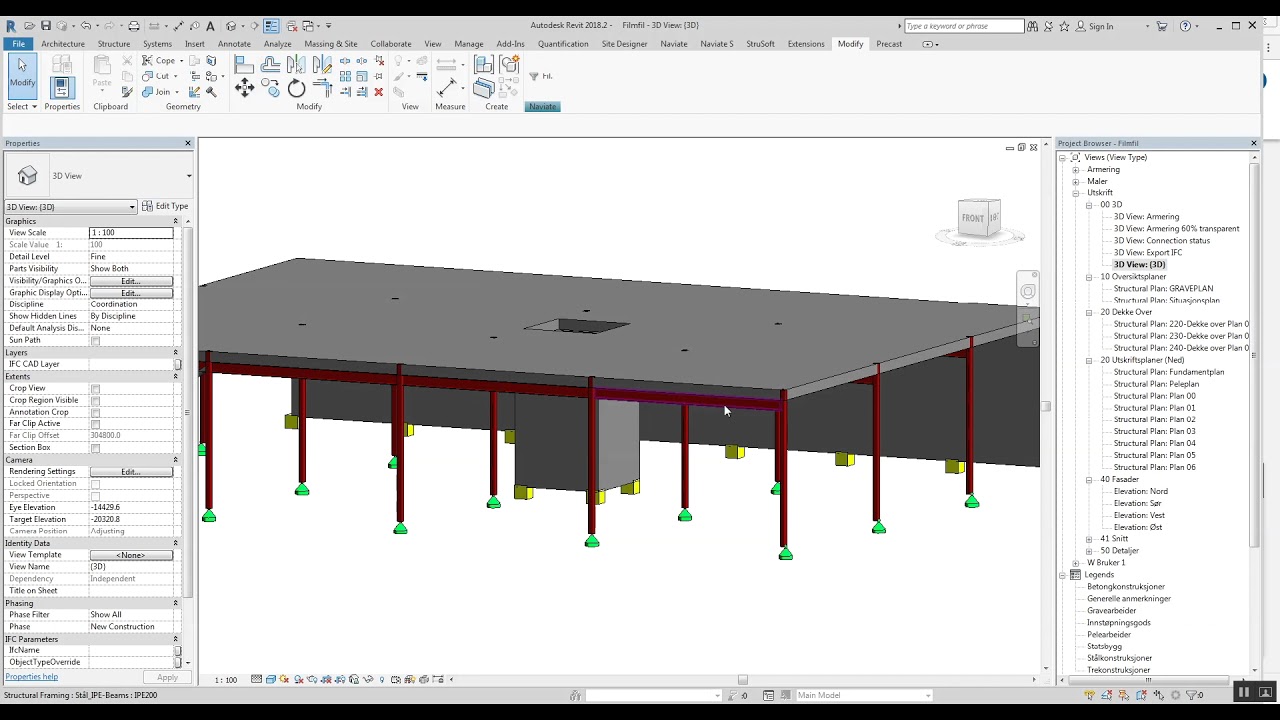This screenshot has height=720, width=1280.
Task: Open the 3D View: {3D} instance dropdown
Action: [70, 207]
